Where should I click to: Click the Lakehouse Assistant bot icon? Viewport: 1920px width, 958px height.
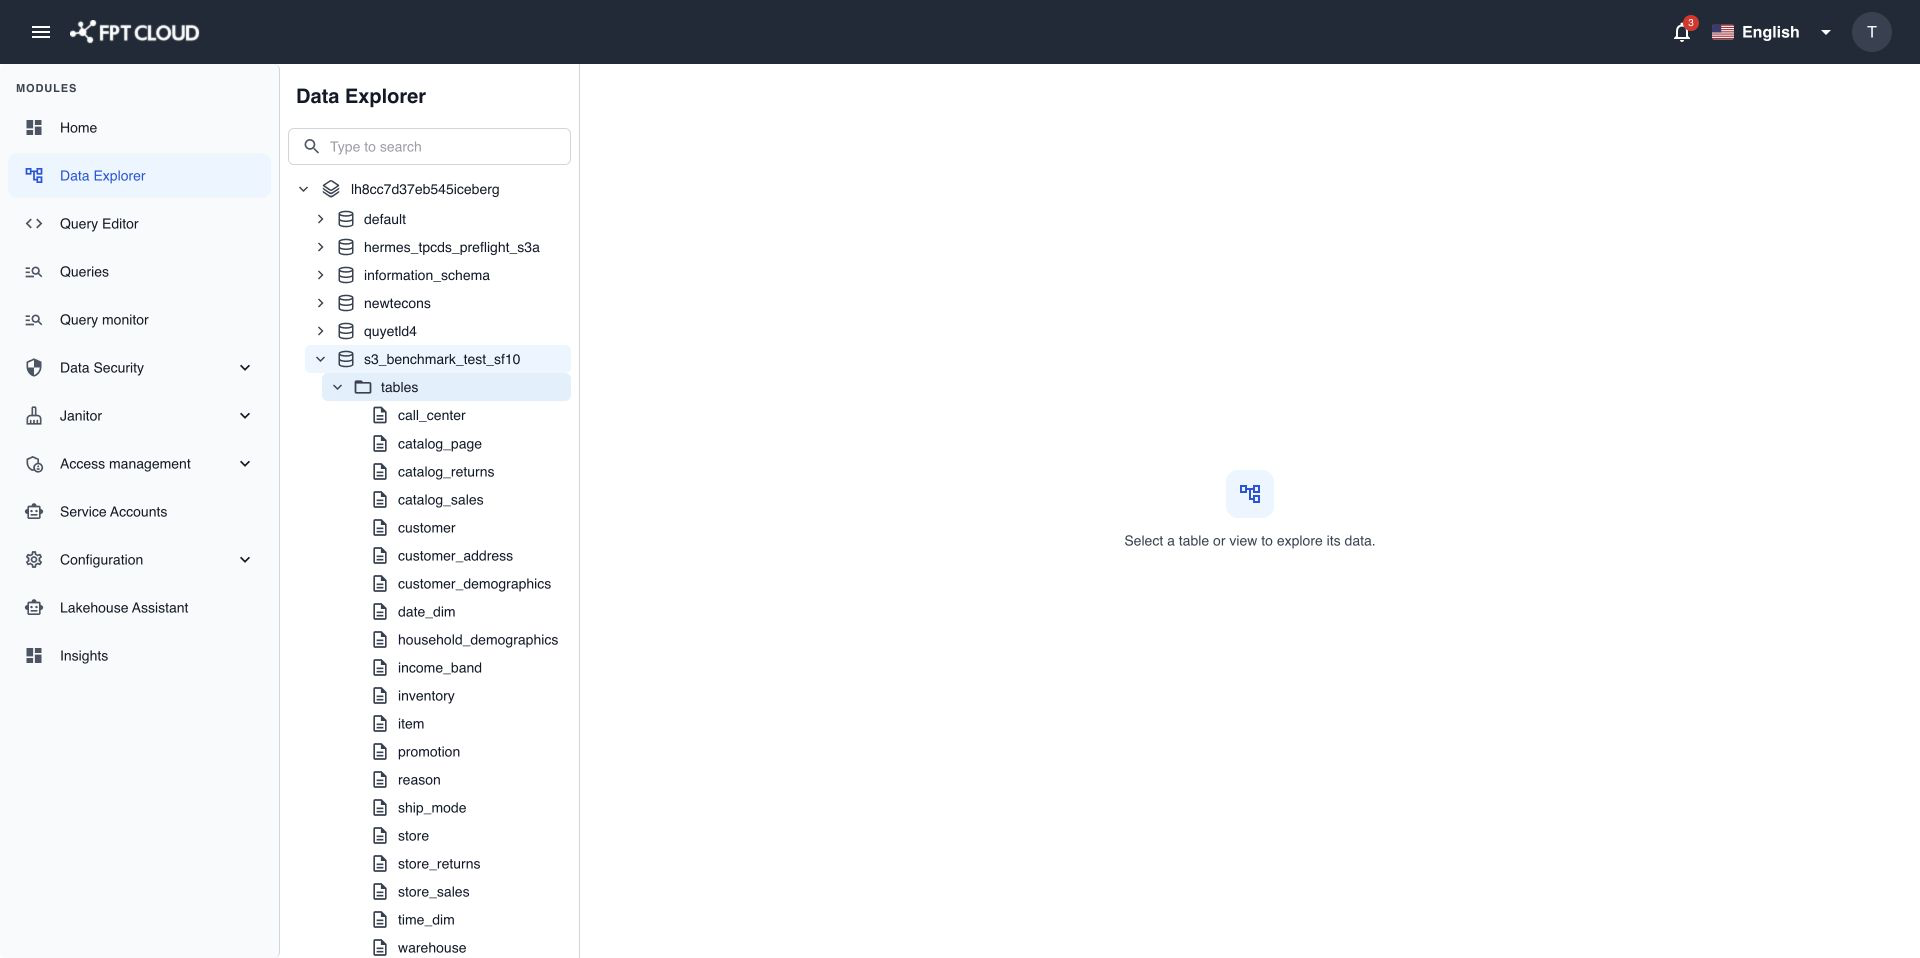coord(34,608)
